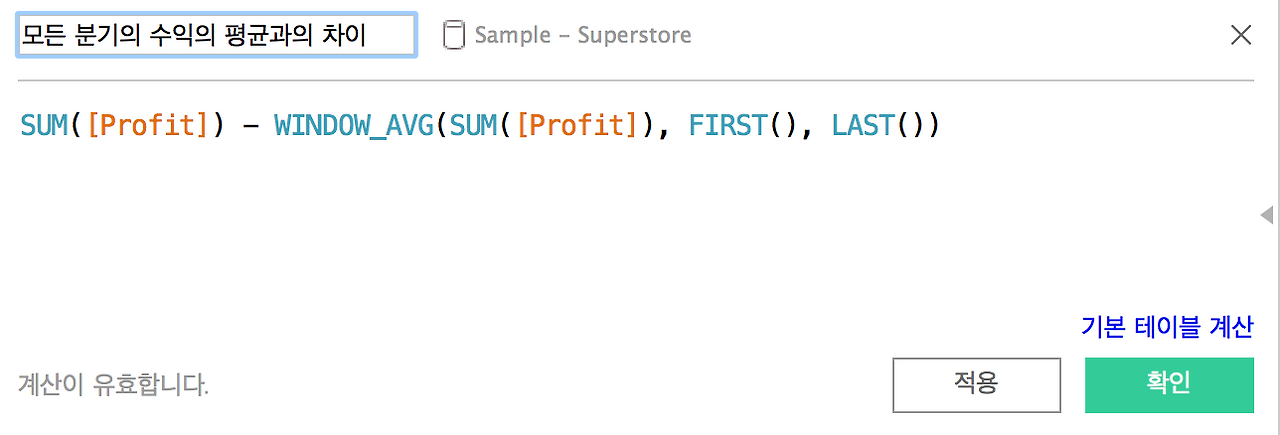Expand the function list side arrow
This screenshot has width=1280, height=435.
click(x=1267, y=215)
